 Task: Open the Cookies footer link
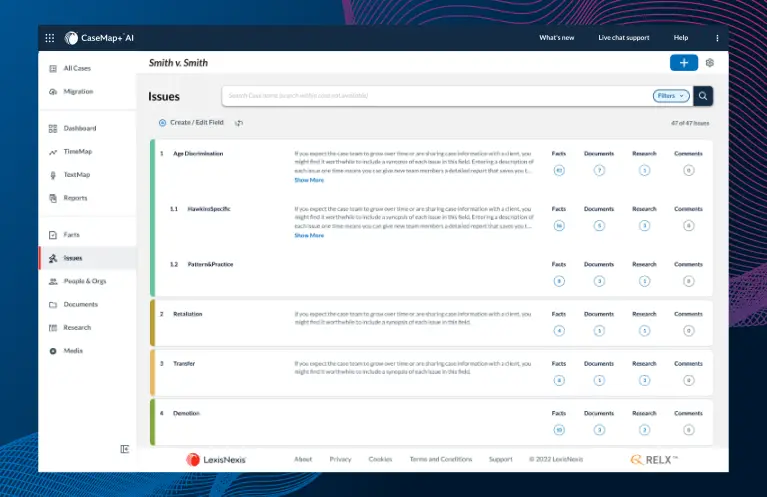[380, 459]
